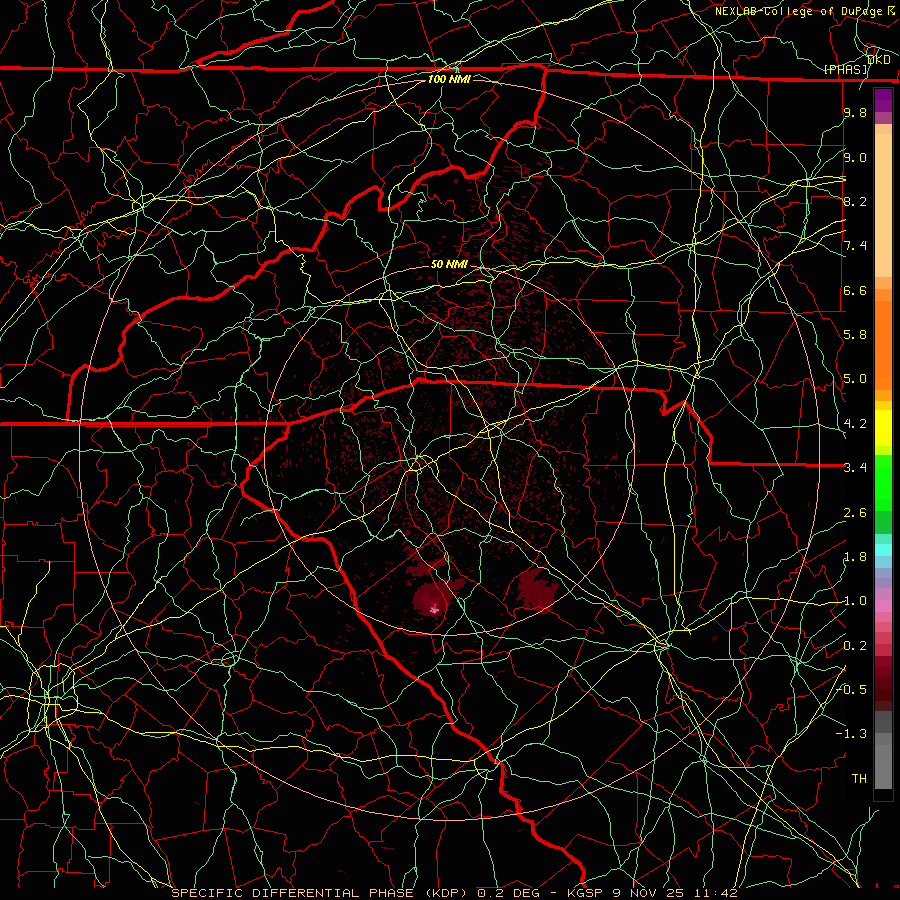Click the bright green segment of color bar
Image resolution: width=900 pixels, height=900 pixels.
(x=883, y=483)
